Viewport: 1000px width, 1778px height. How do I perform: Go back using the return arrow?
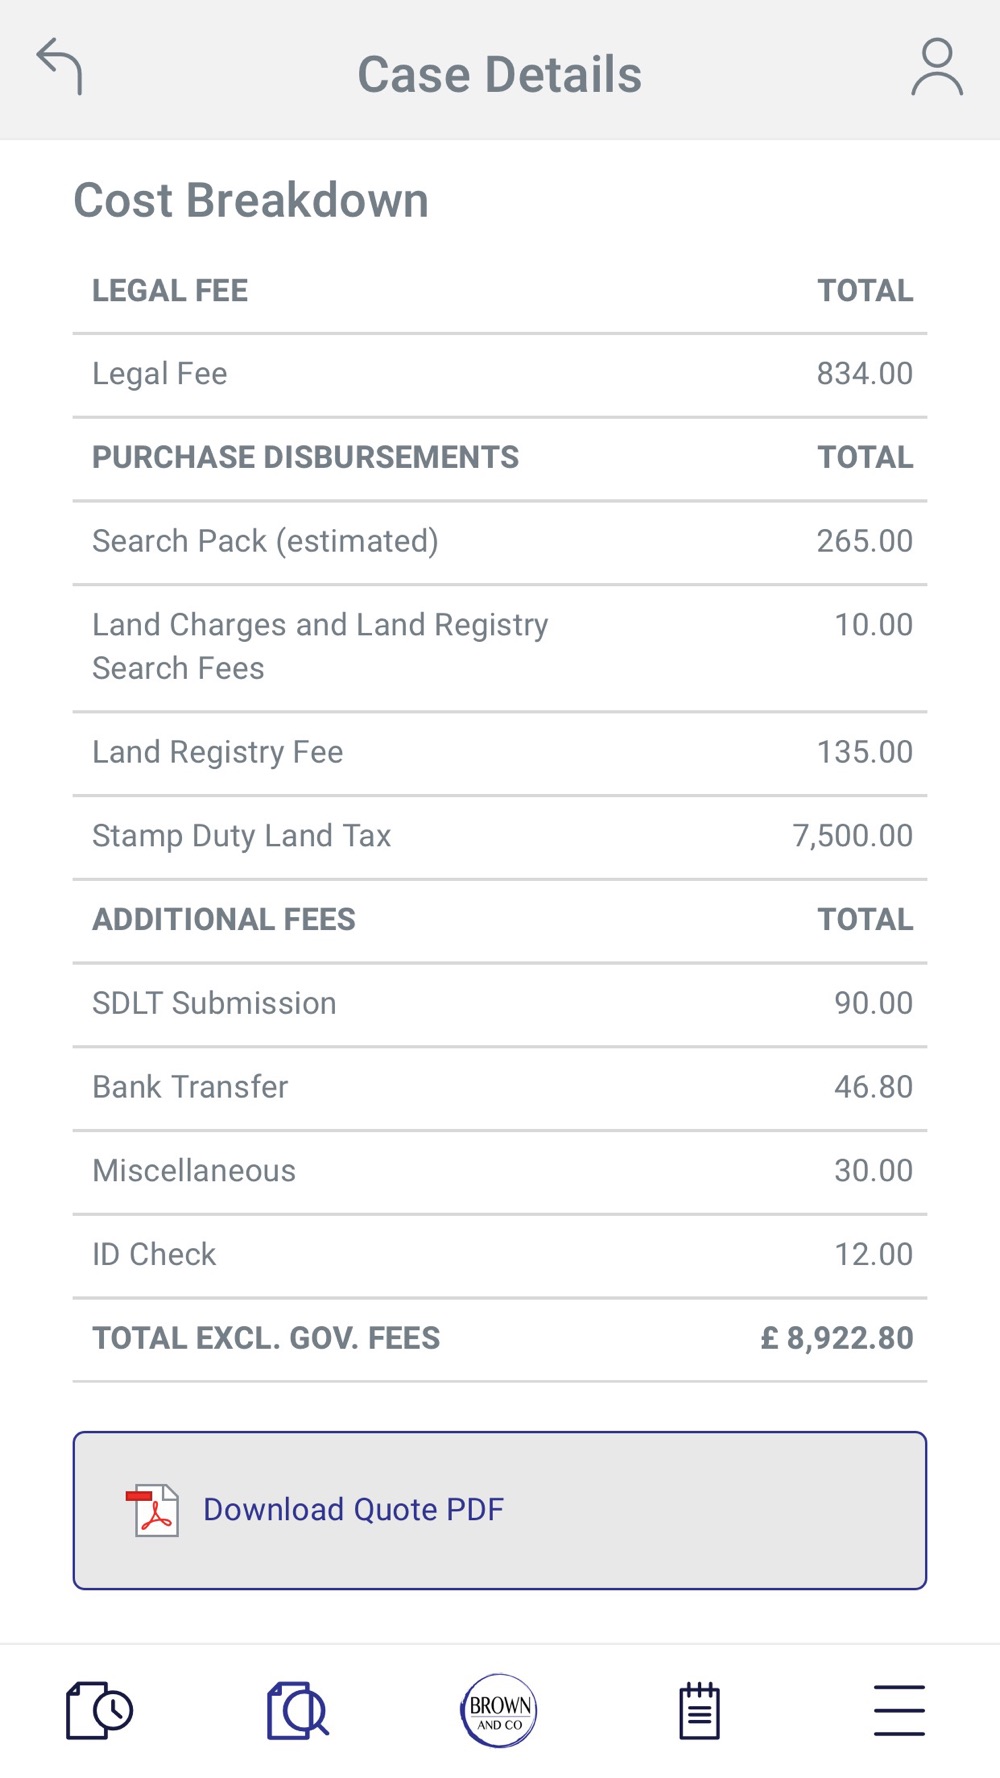[x=60, y=67]
